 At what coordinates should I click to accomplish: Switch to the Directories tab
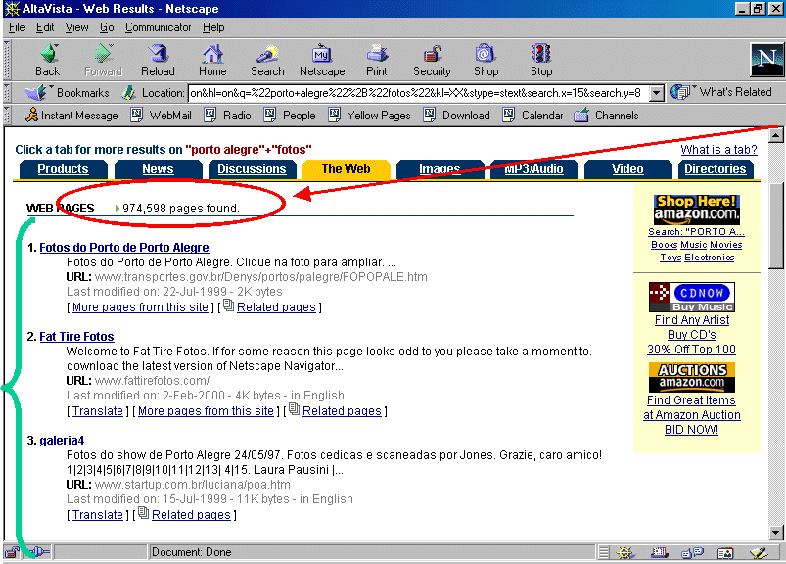pos(715,169)
